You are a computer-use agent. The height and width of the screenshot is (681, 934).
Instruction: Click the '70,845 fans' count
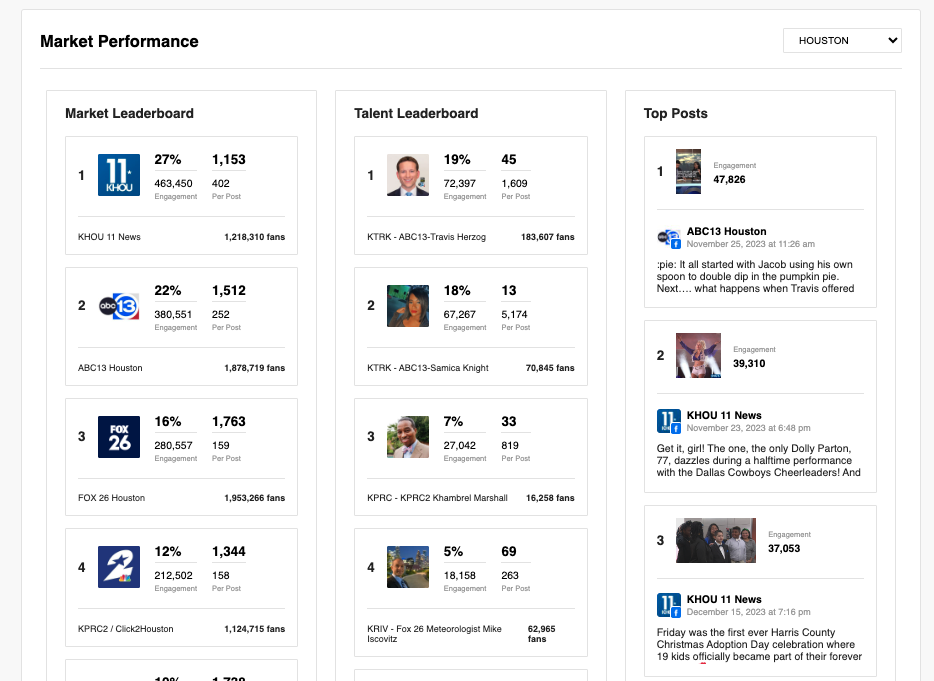550,368
